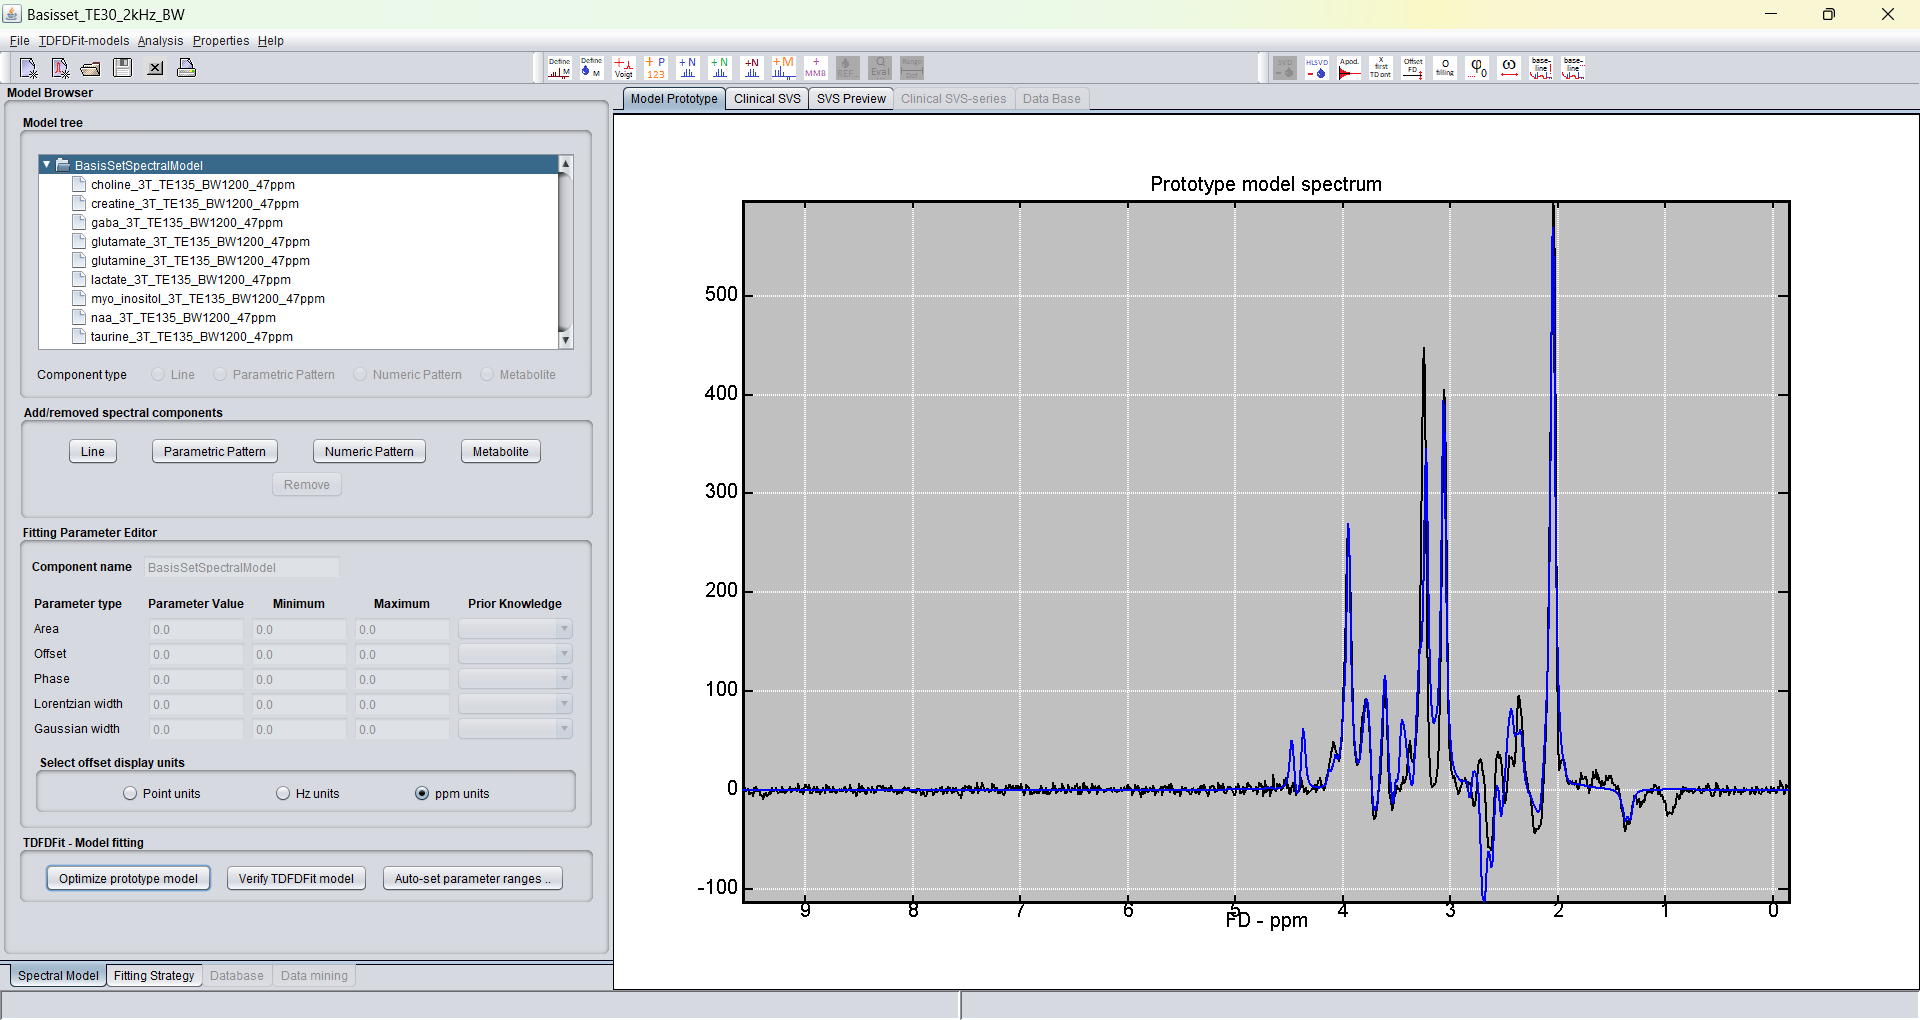The image size is (1920, 1020).
Task: Collapse the BasisSetSpectralModel tree node
Action: 46,165
